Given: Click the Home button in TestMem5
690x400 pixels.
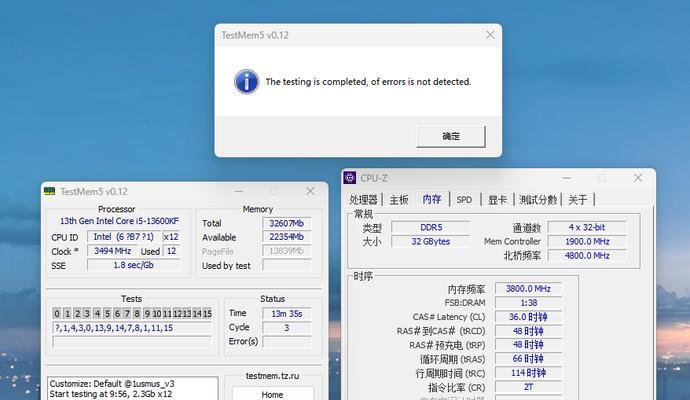Looking at the screenshot, I should point(272,394).
